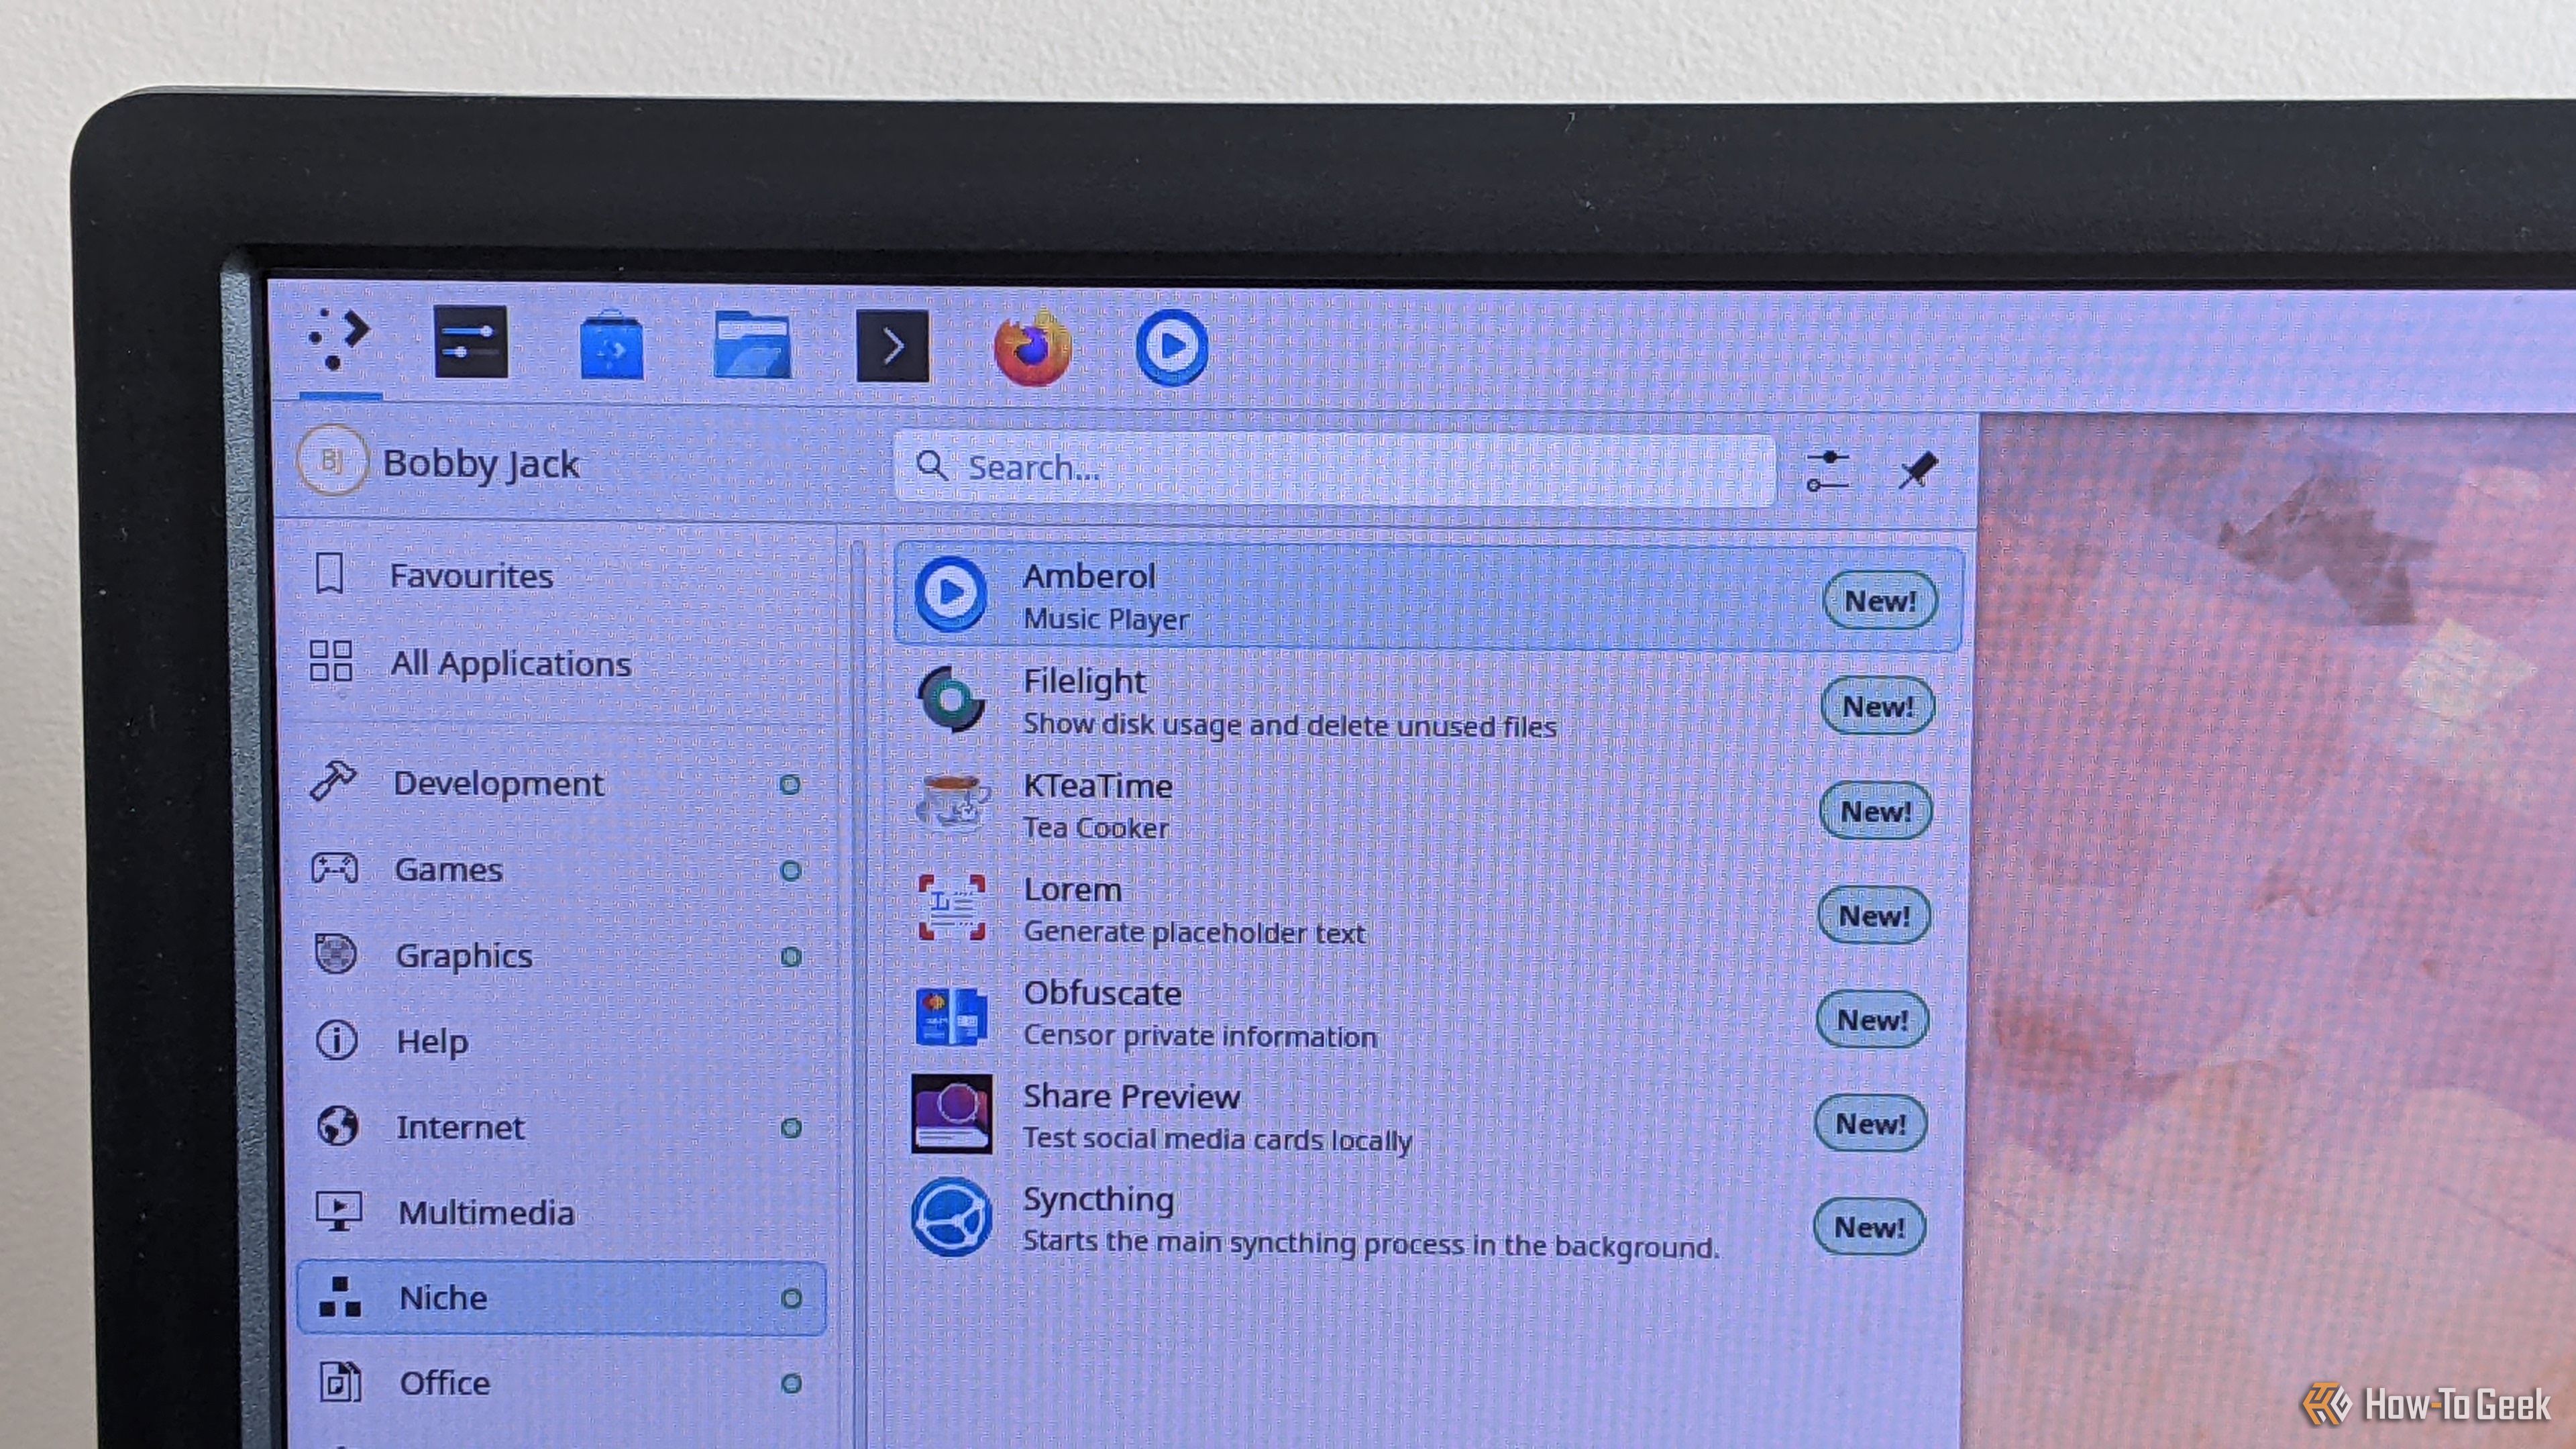2576x1449 pixels.
Task: Click the Filelight app icon
Action: (951, 700)
